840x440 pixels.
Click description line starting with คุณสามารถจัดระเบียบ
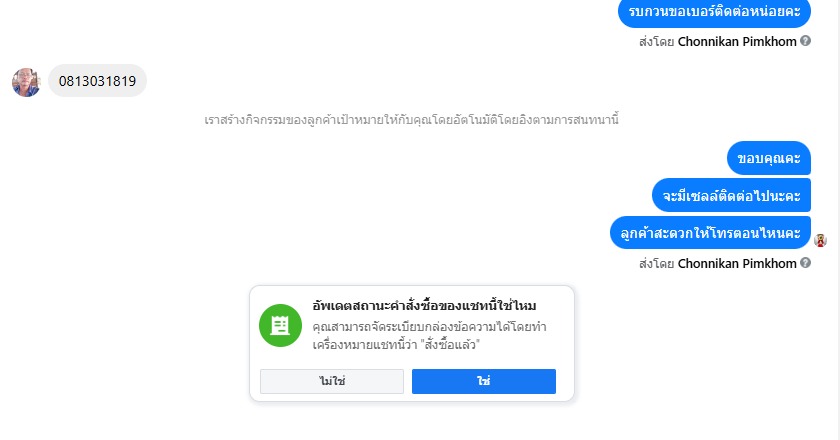point(428,327)
